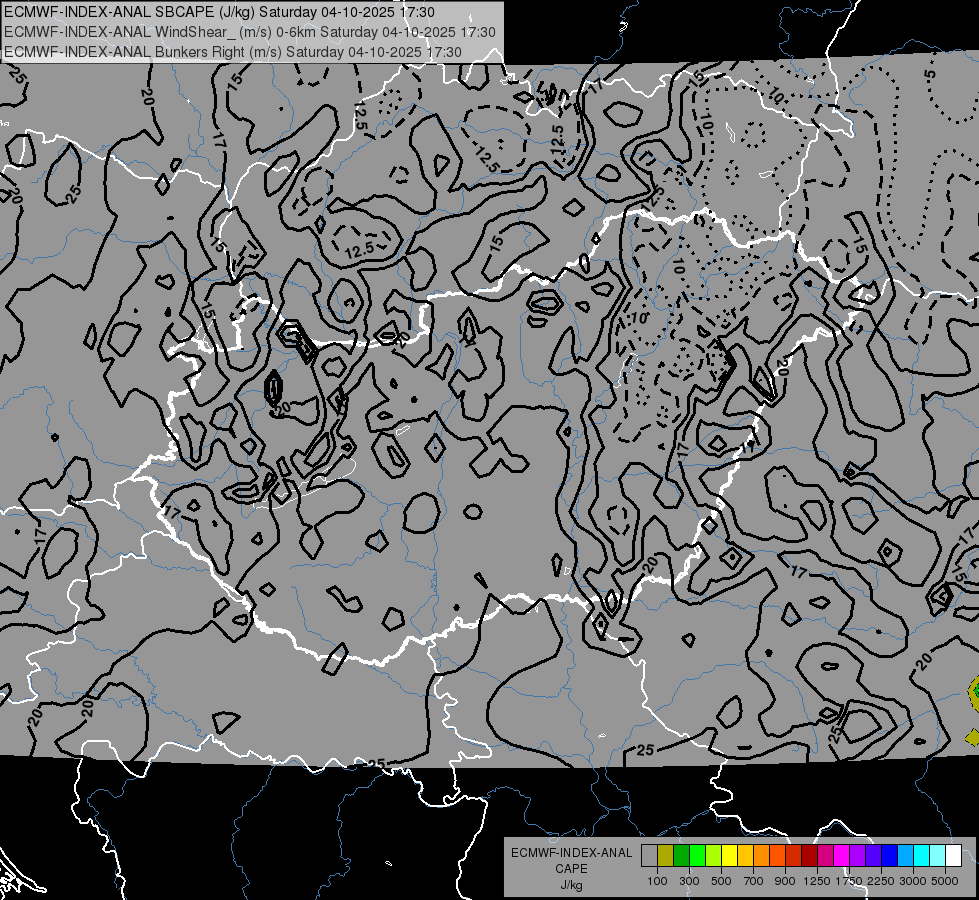This screenshot has width=979, height=900.
Task: Choose the pure blue CAPE legend swatch
Action: 890,856
